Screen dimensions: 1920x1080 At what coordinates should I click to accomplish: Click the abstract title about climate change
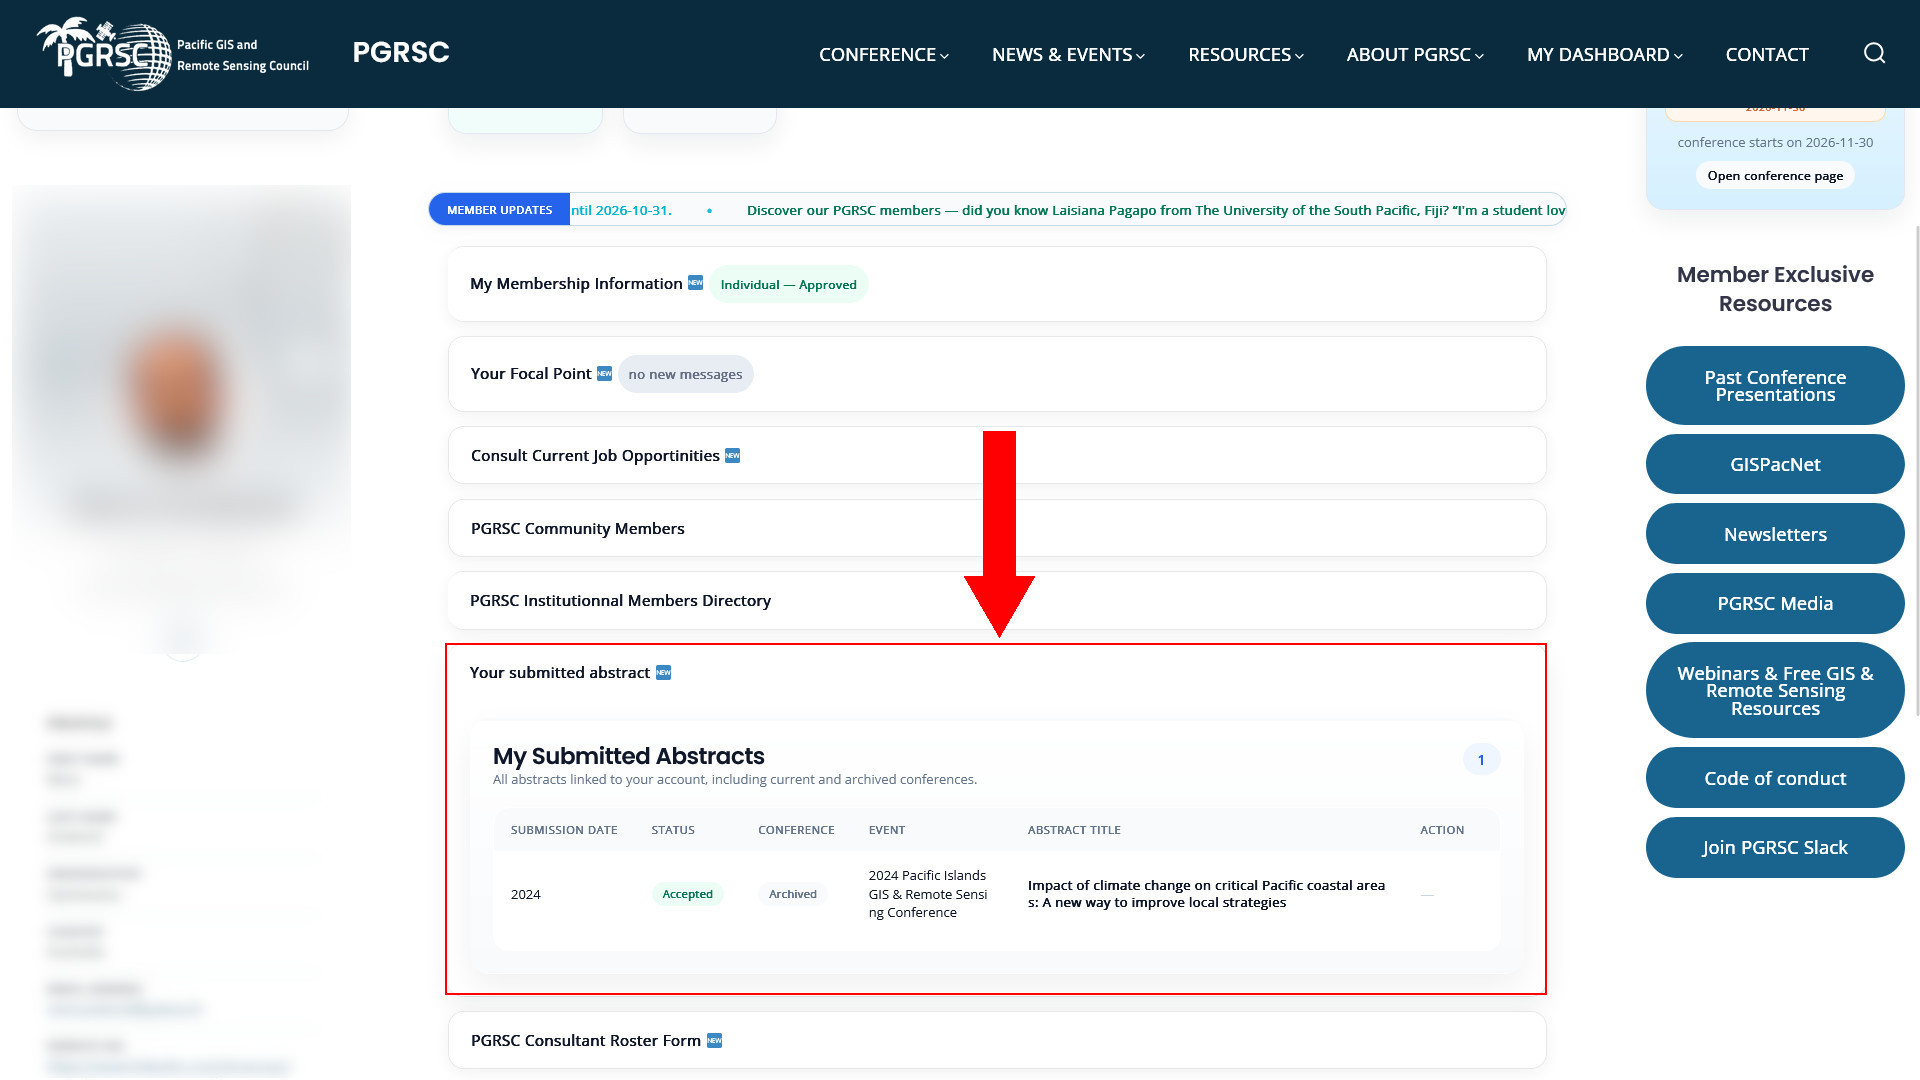[x=1206, y=894]
